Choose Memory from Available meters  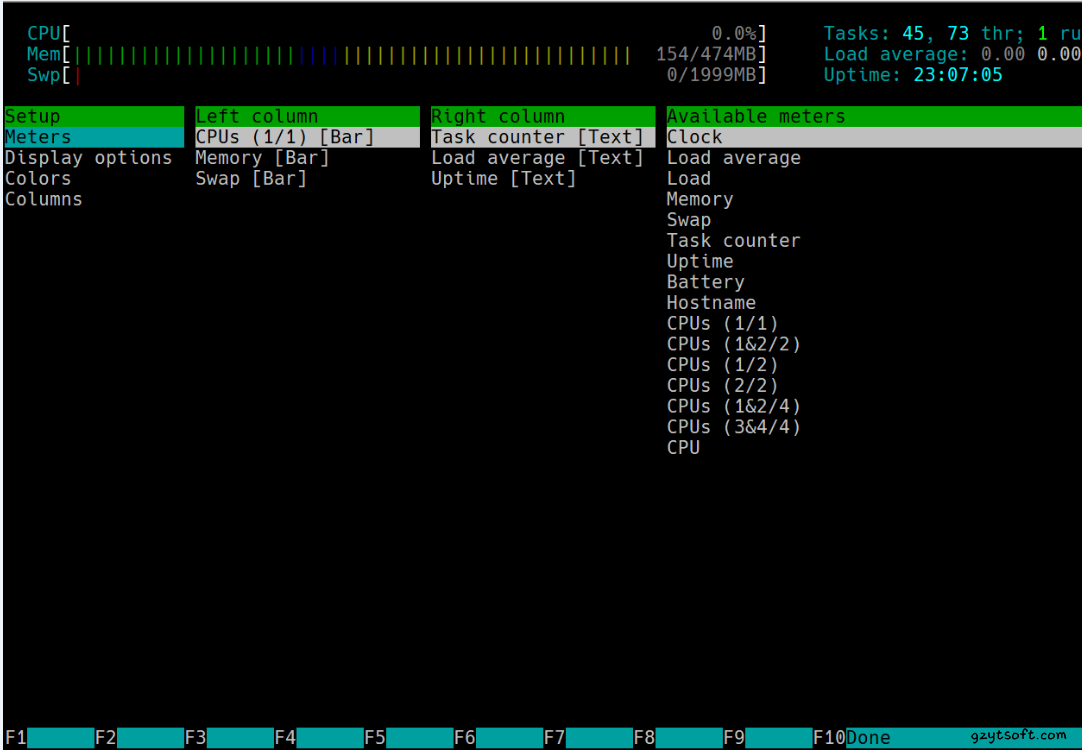tap(700, 199)
